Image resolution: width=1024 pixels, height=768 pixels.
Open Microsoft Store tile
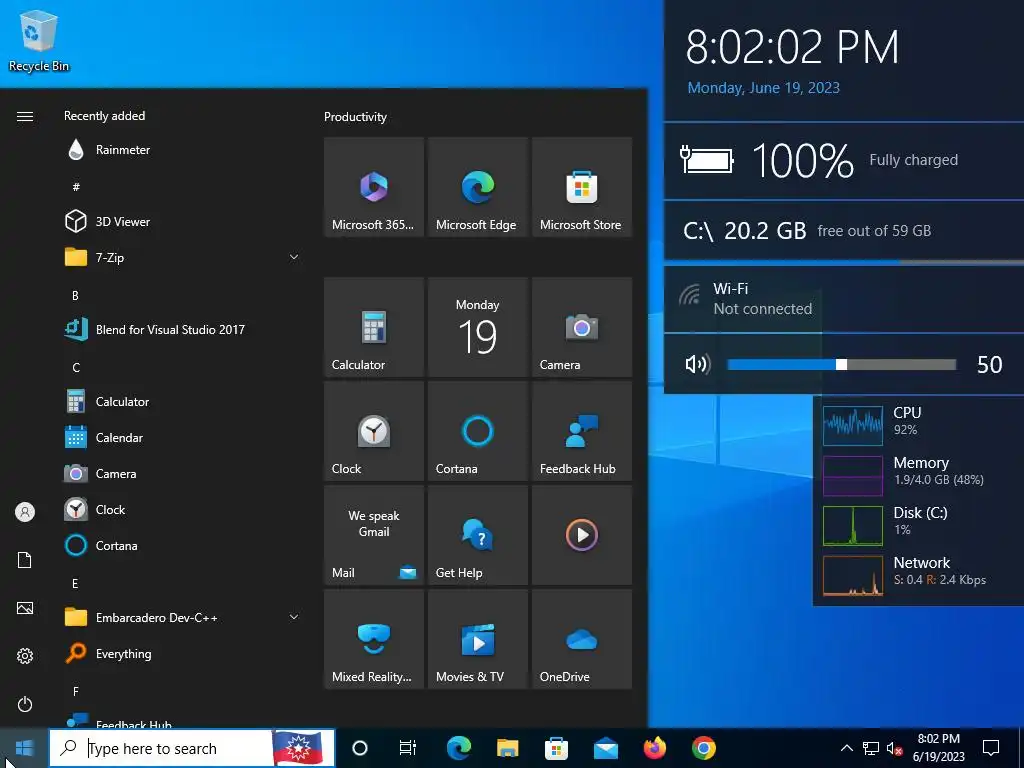[582, 187]
